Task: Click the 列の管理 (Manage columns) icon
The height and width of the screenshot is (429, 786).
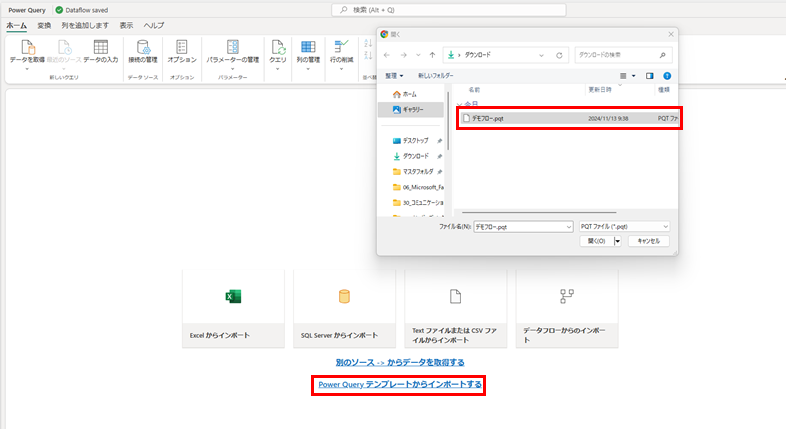Action: [308, 47]
